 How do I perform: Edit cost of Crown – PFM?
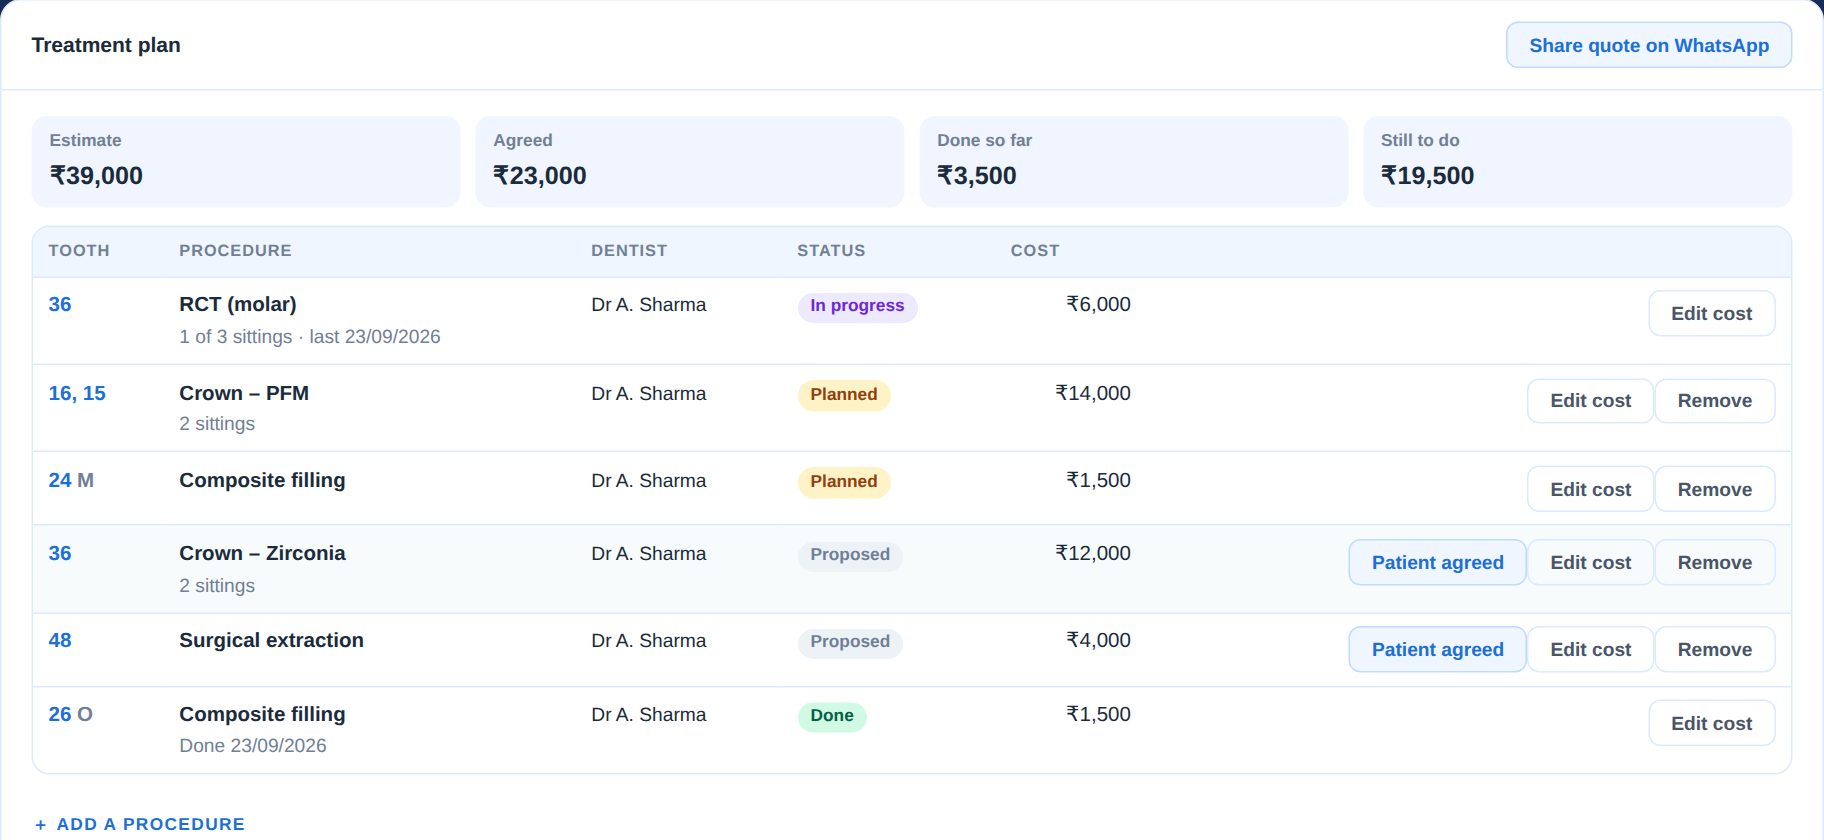1590,401
